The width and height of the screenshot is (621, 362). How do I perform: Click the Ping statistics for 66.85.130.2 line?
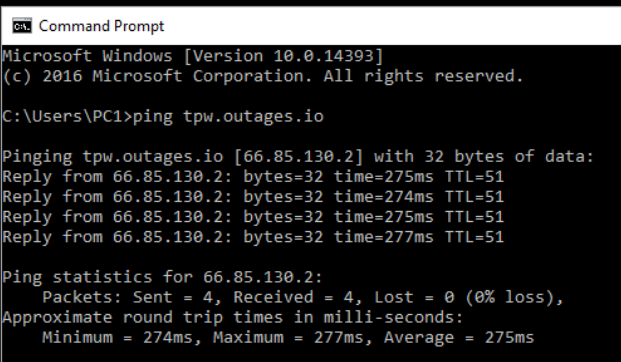point(162,277)
